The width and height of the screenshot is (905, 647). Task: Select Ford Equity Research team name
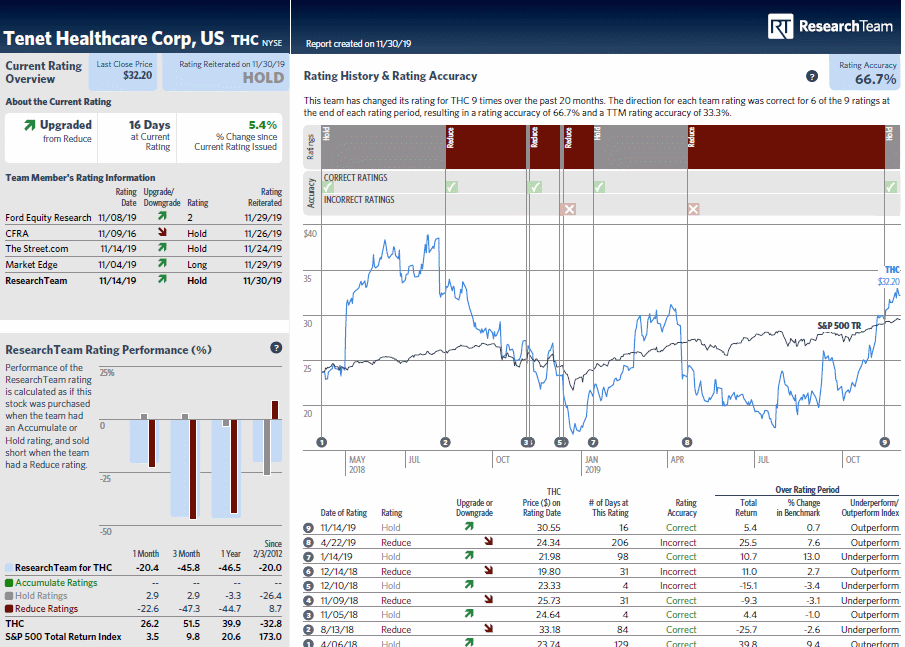(x=48, y=218)
